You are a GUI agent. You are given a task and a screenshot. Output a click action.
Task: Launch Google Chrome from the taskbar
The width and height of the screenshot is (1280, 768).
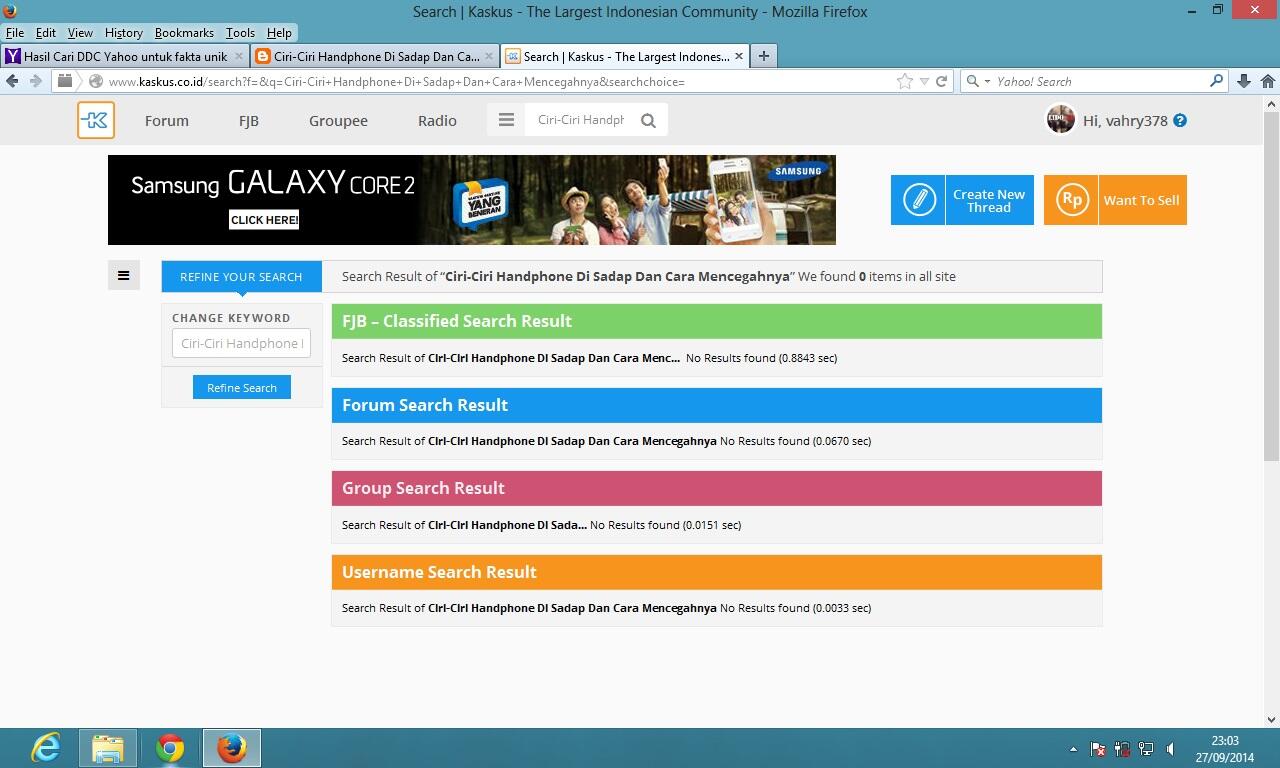coord(170,748)
